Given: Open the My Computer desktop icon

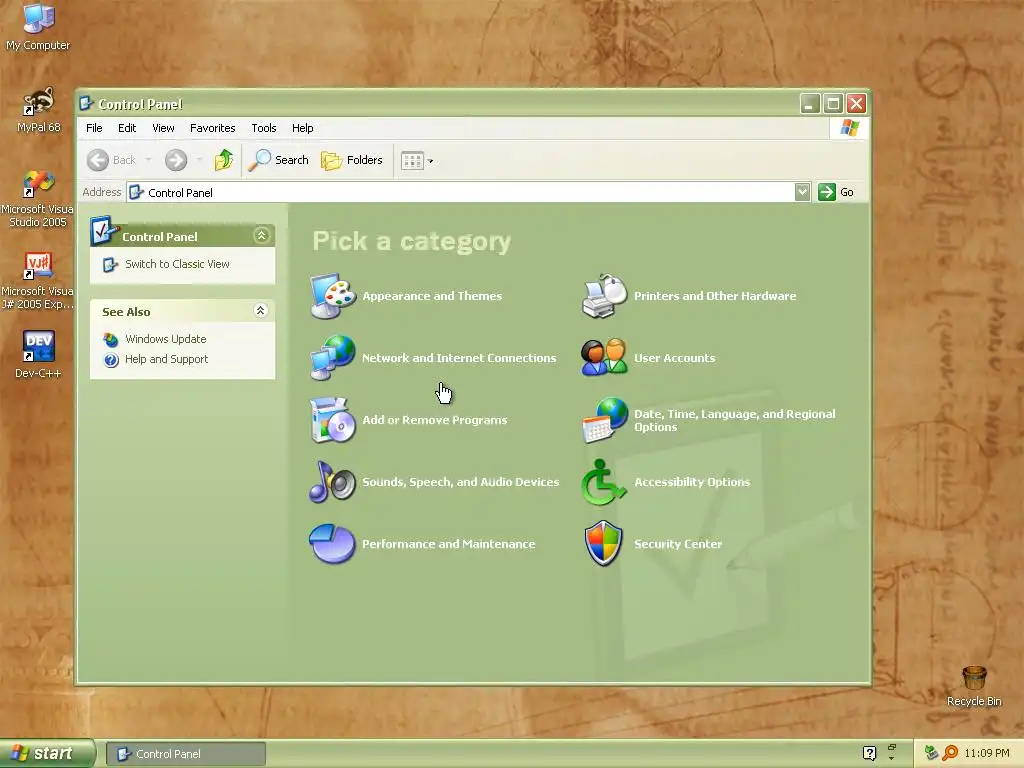Looking at the screenshot, I should click(38, 27).
